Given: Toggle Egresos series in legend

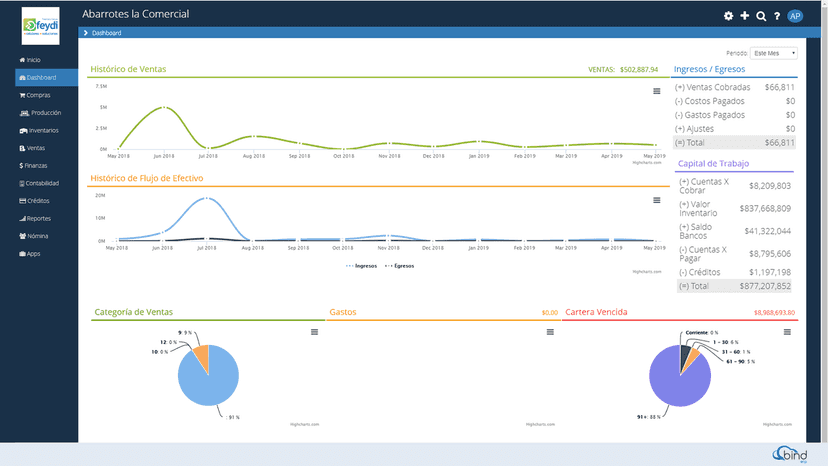Looking at the screenshot, I should tap(400, 266).
